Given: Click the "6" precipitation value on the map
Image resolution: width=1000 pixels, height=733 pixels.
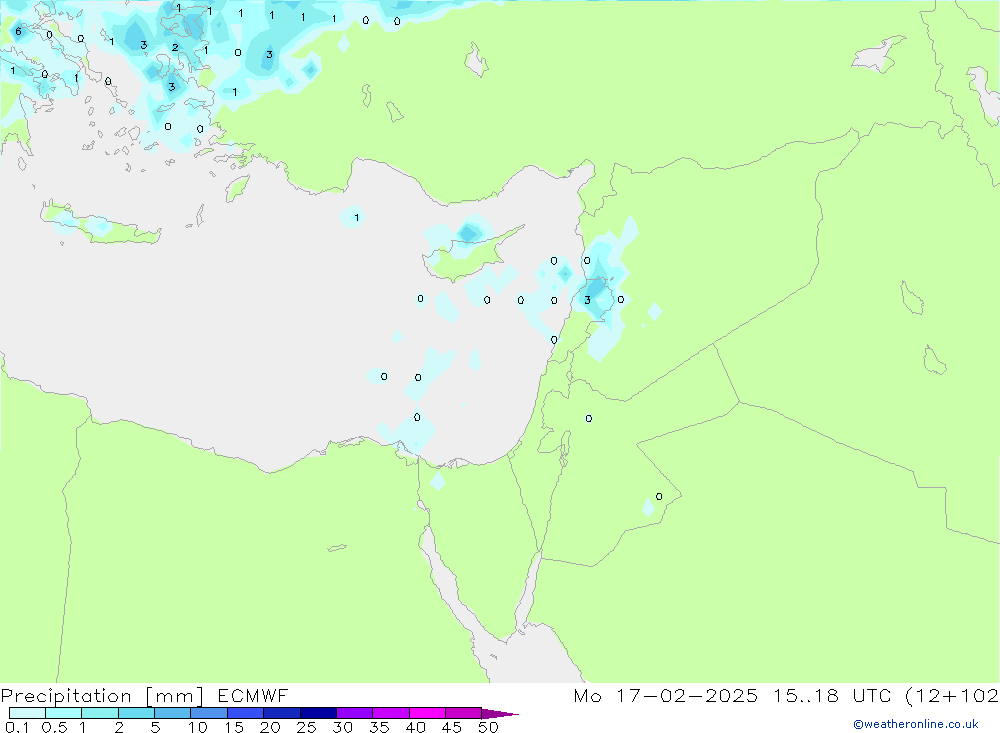Looking at the screenshot, I should point(18,31).
